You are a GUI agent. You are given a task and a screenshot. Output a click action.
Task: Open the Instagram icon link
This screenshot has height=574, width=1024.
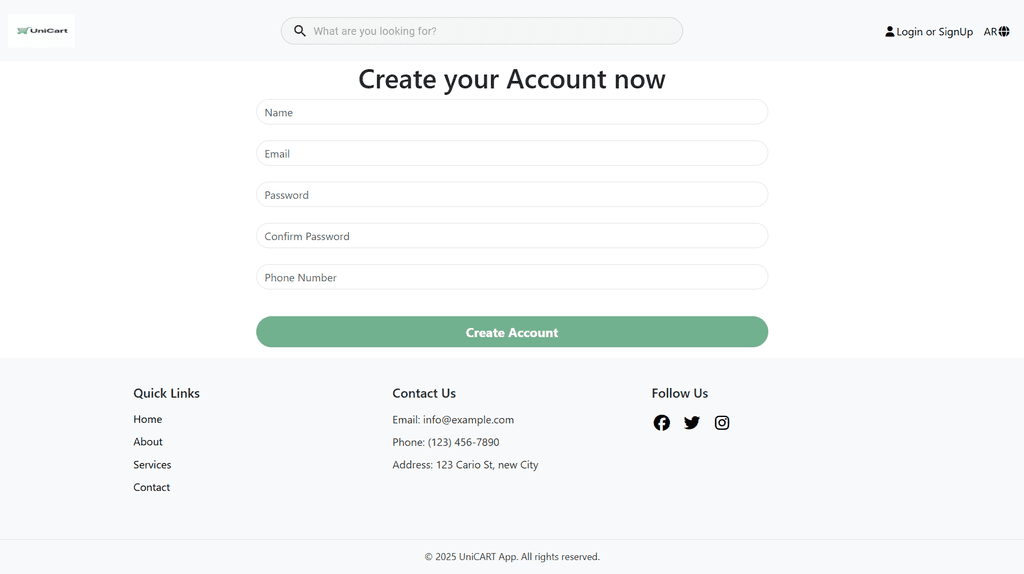point(722,423)
